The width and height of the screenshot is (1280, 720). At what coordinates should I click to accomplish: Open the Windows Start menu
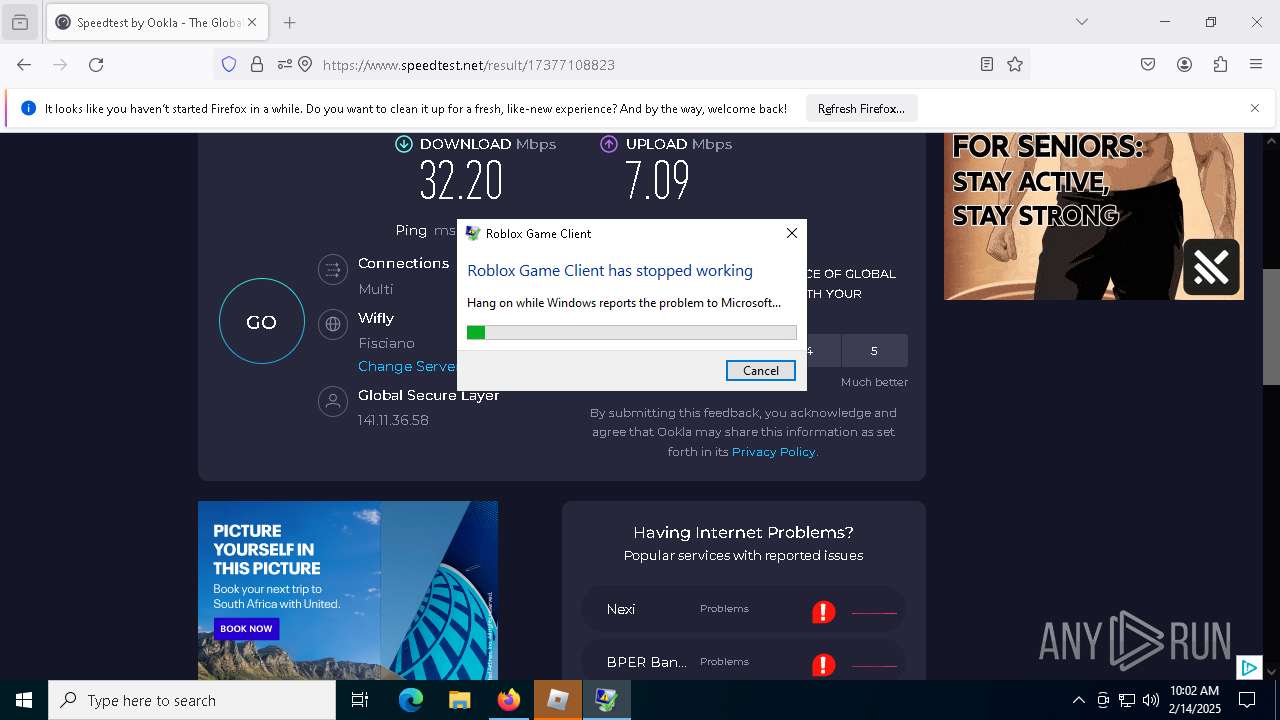[24, 700]
